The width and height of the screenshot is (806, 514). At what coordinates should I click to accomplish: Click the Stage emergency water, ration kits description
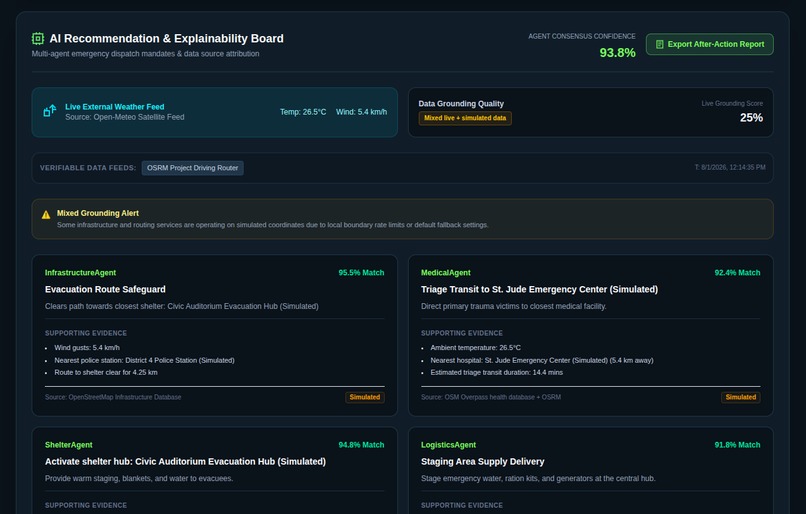pyautogui.click(x=538, y=479)
